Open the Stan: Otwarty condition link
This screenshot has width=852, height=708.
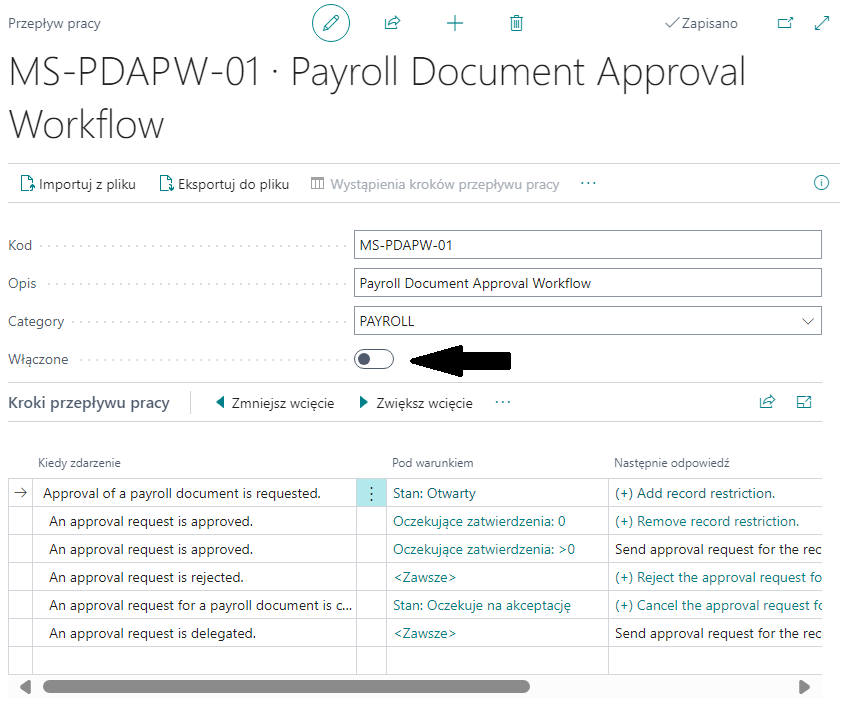pyautogui.click(x=434, y=493)
